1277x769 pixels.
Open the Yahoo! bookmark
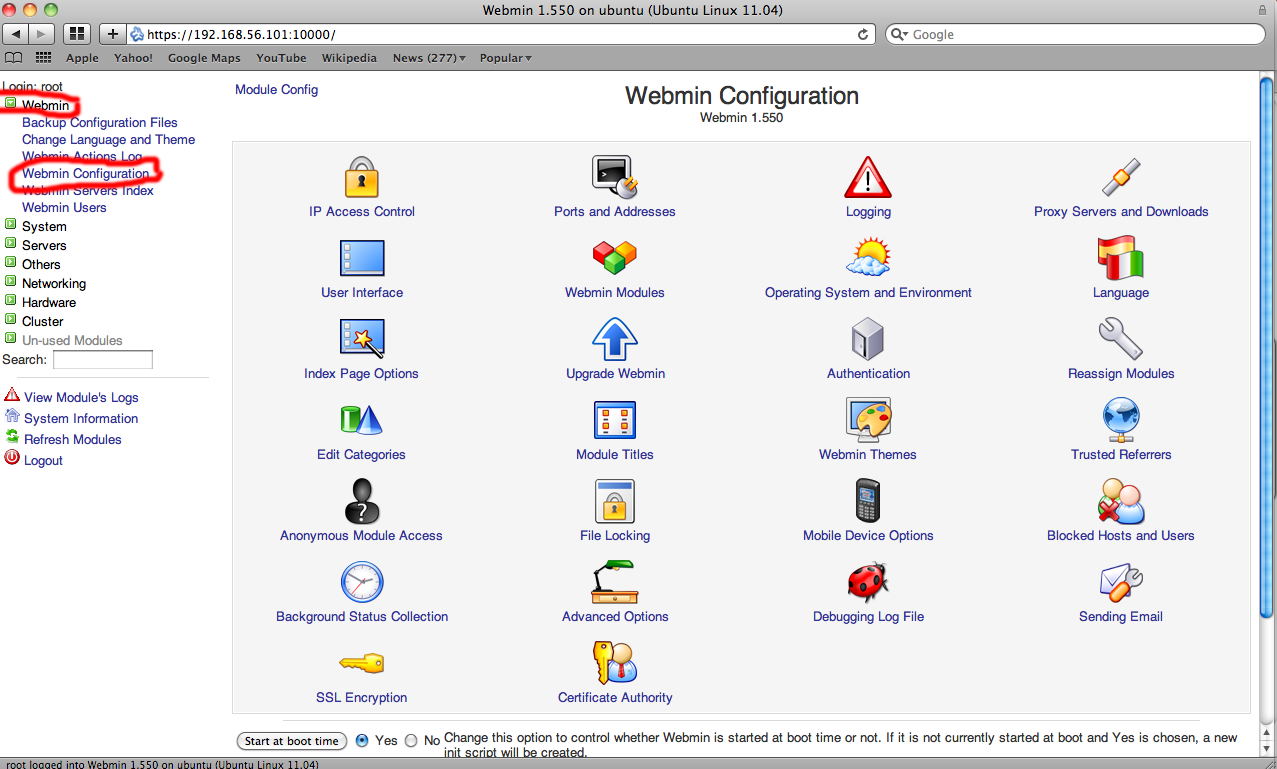(x=133, y=58)
